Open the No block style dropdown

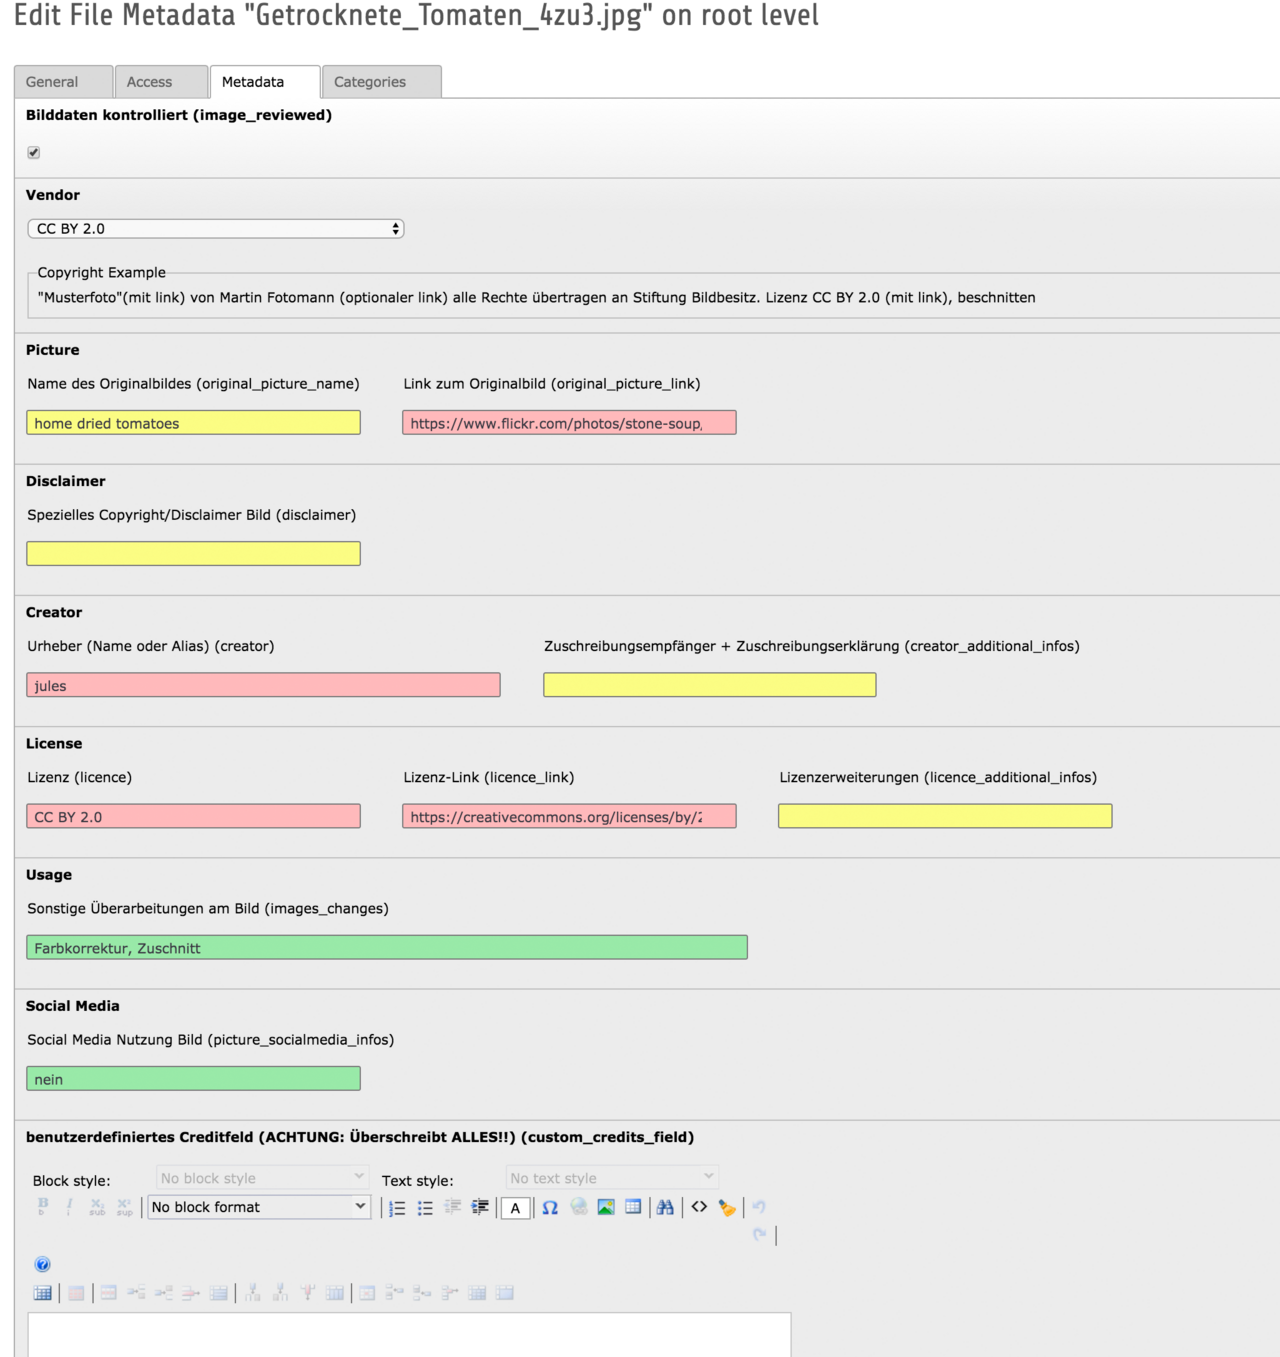tap(263, 1178)
